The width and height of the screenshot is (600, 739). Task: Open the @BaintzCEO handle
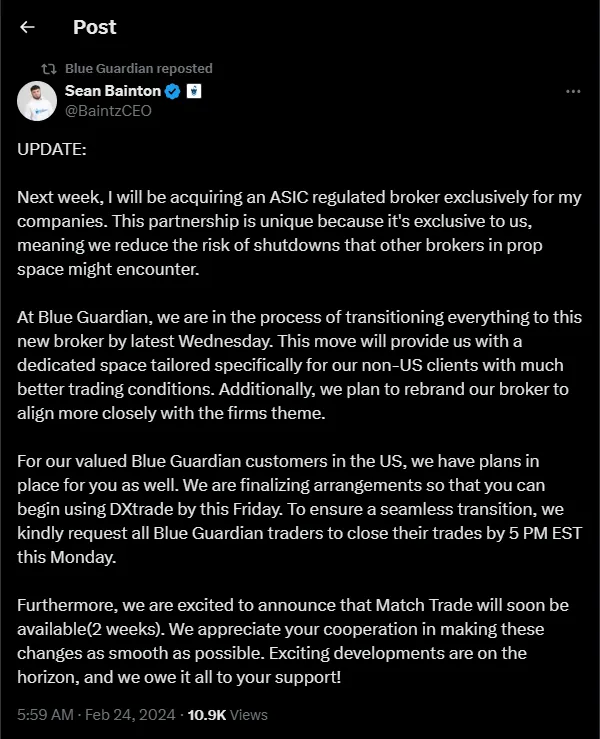coord(108,111)
